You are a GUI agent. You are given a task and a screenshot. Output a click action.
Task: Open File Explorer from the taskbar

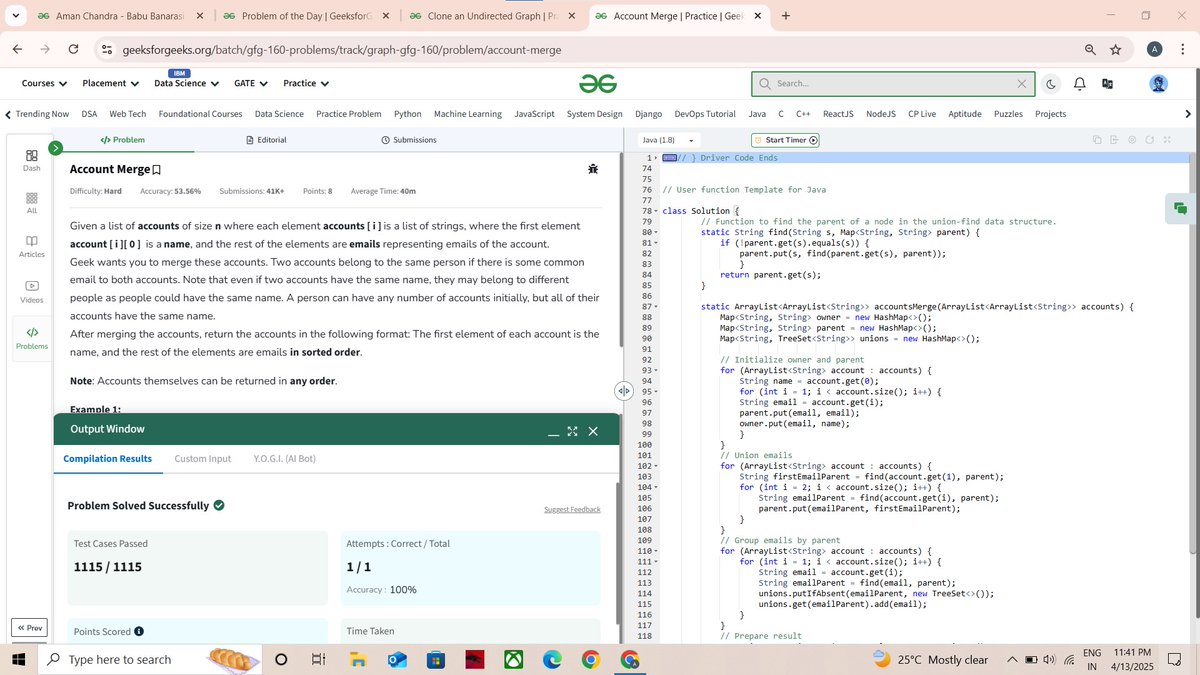[x=358, y=659]
